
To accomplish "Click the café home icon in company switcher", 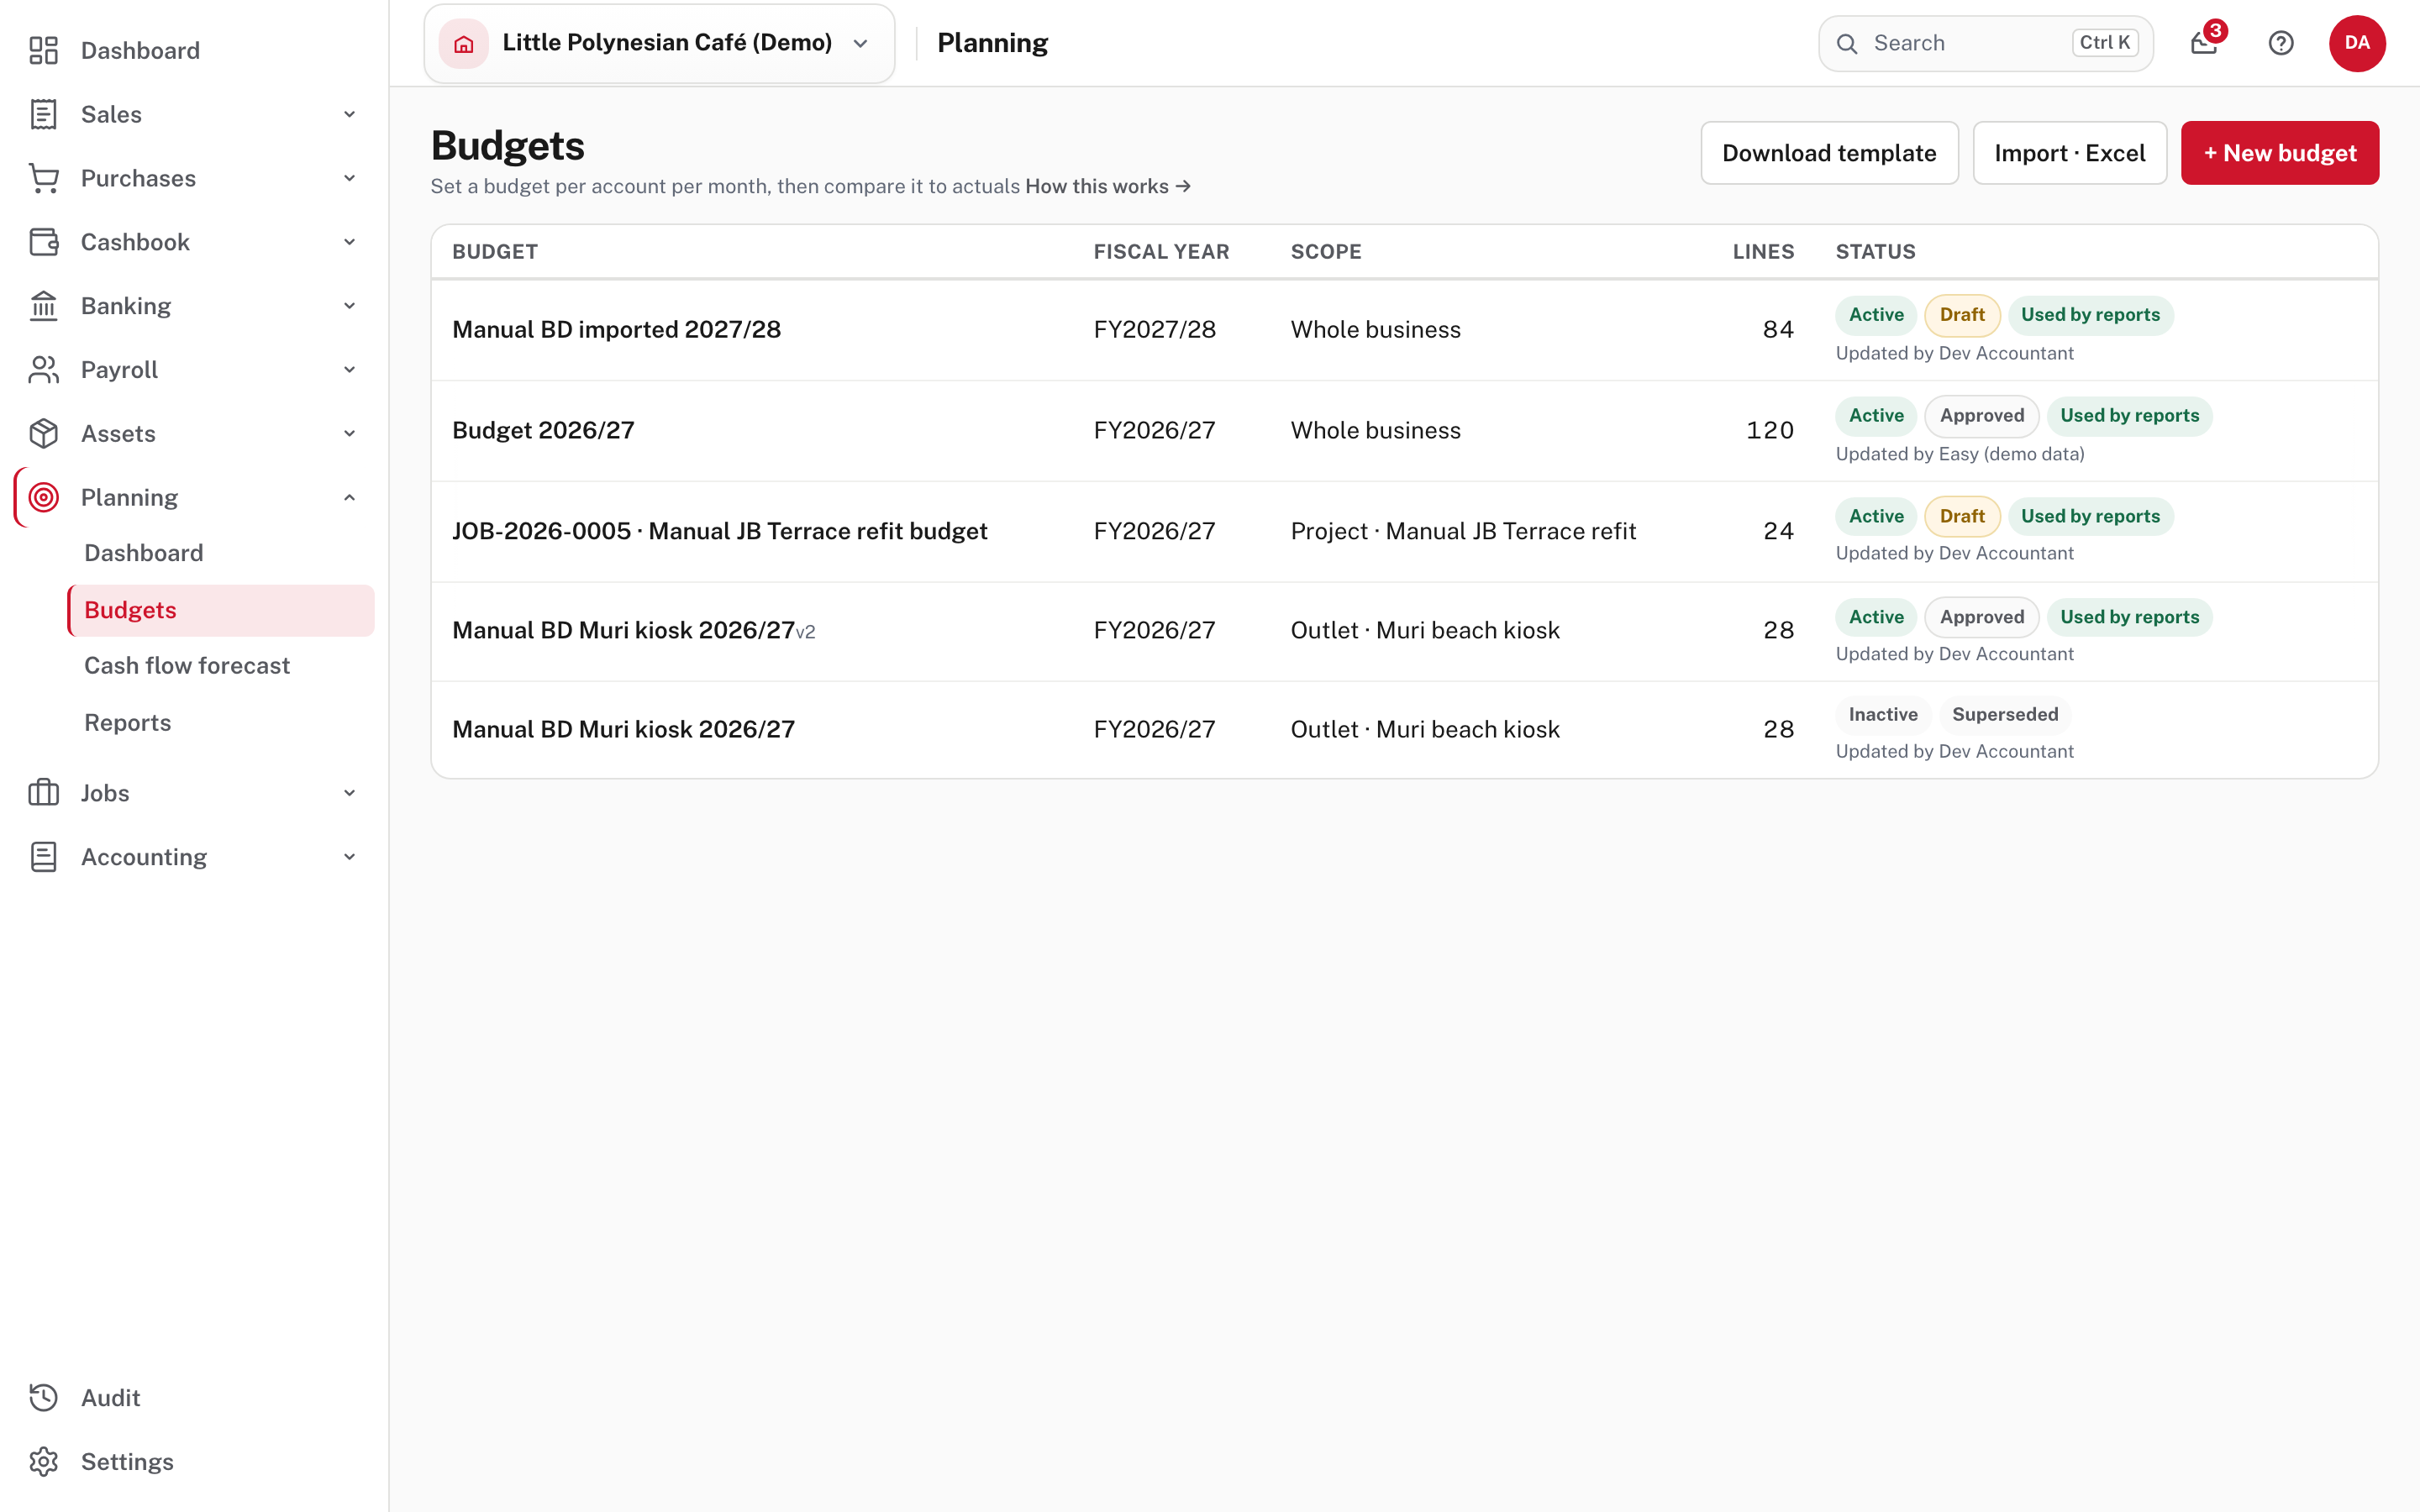I will tap(464, 43).
